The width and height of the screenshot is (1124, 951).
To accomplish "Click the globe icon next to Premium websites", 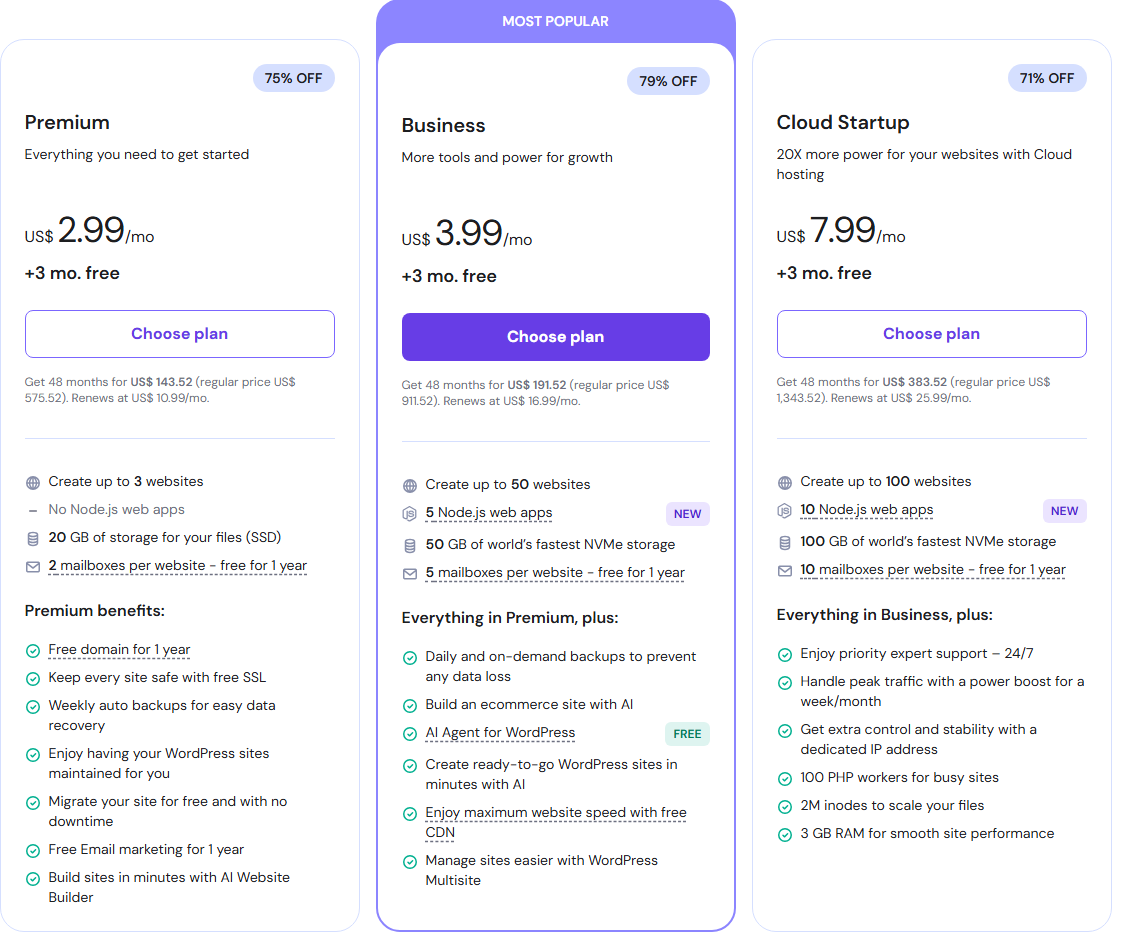I will click(x=33, y=482).
